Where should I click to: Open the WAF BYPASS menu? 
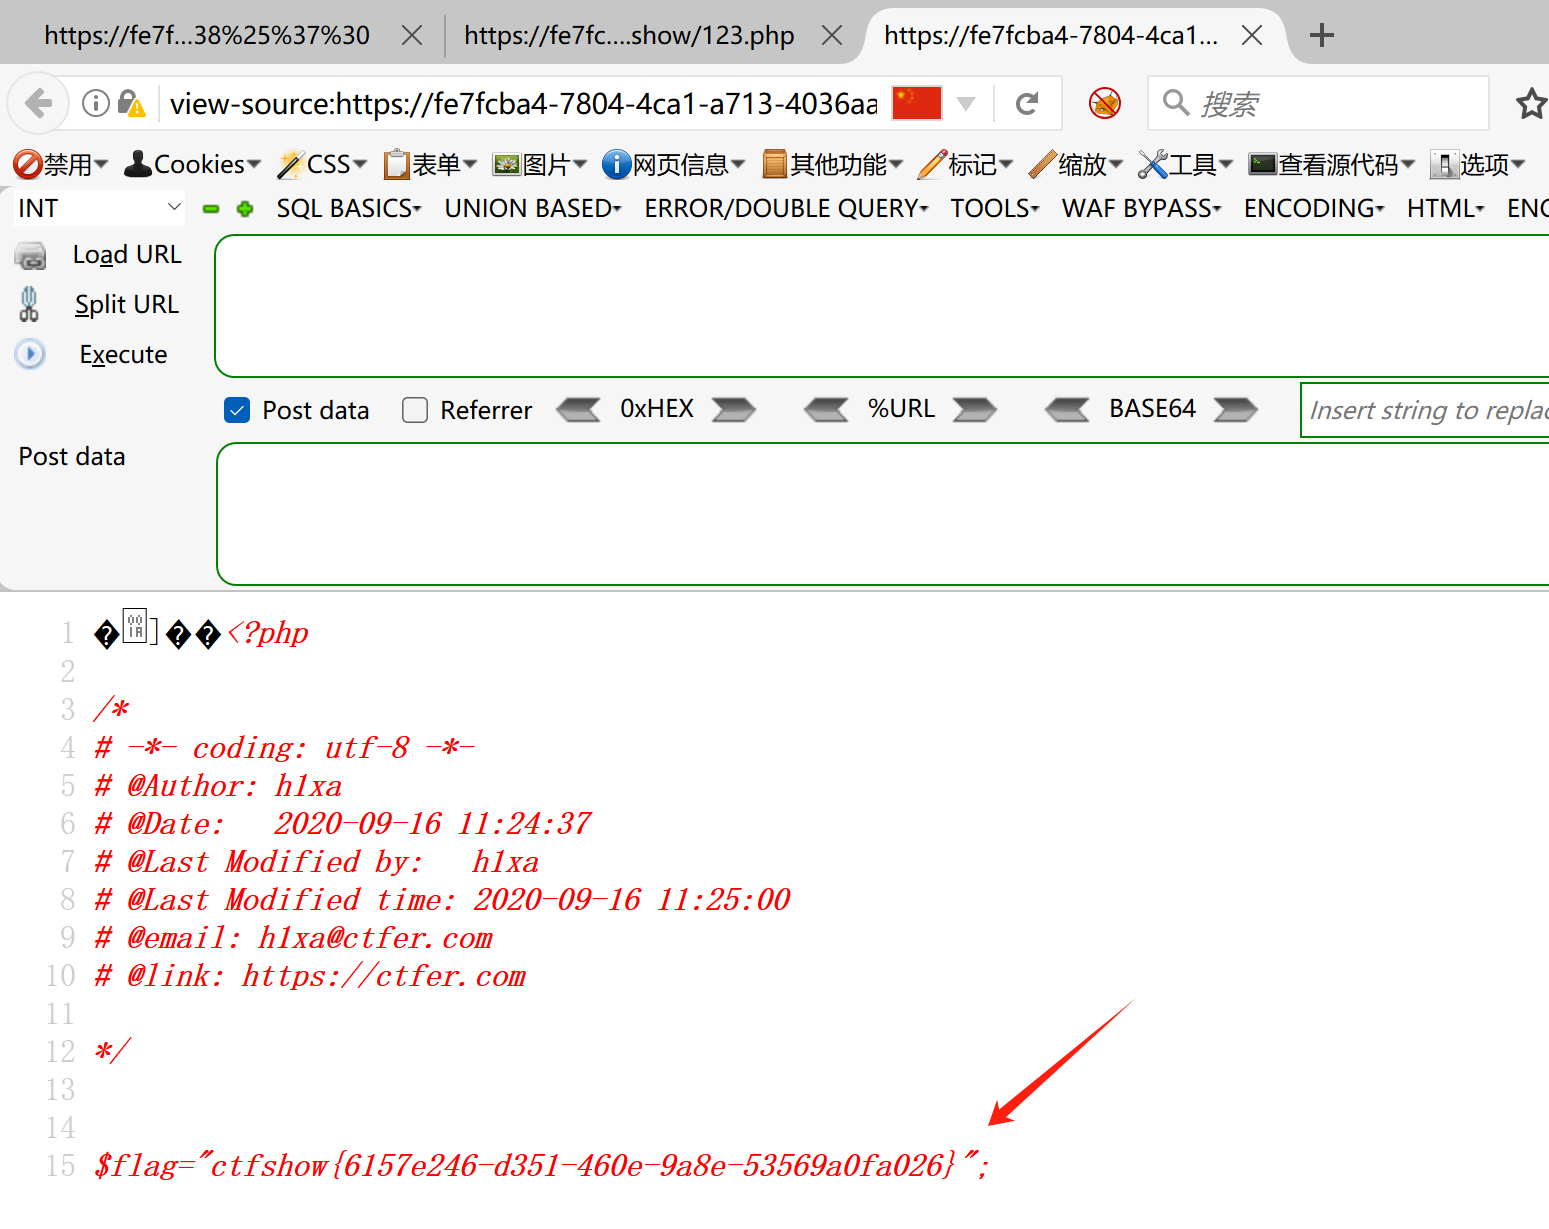point(1141,208)
